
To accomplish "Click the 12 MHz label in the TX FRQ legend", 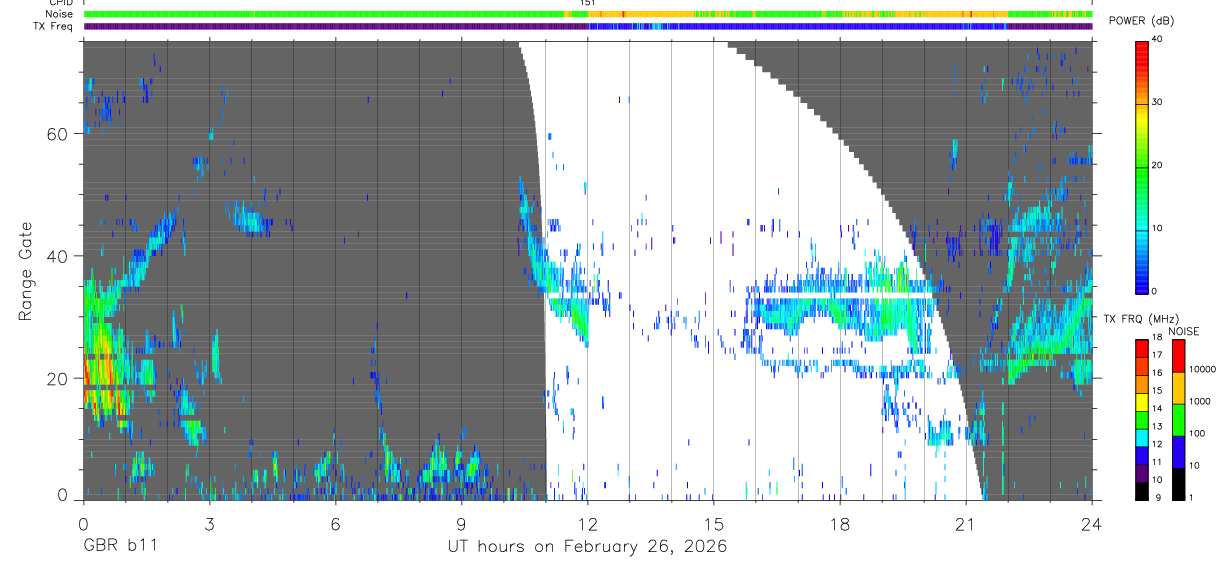I will tap(1157, 444).
